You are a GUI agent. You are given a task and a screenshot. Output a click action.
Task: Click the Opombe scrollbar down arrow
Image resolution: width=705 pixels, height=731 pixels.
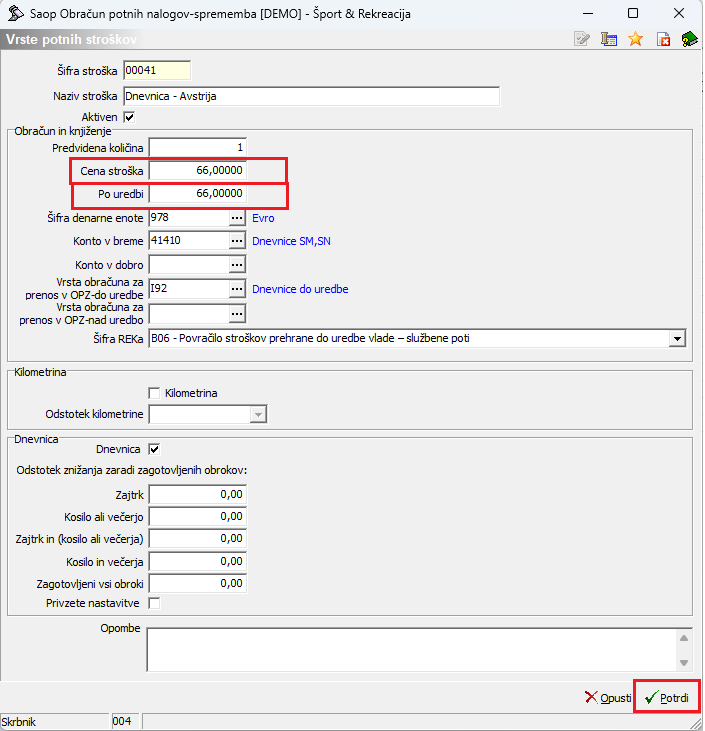point(684,662)
